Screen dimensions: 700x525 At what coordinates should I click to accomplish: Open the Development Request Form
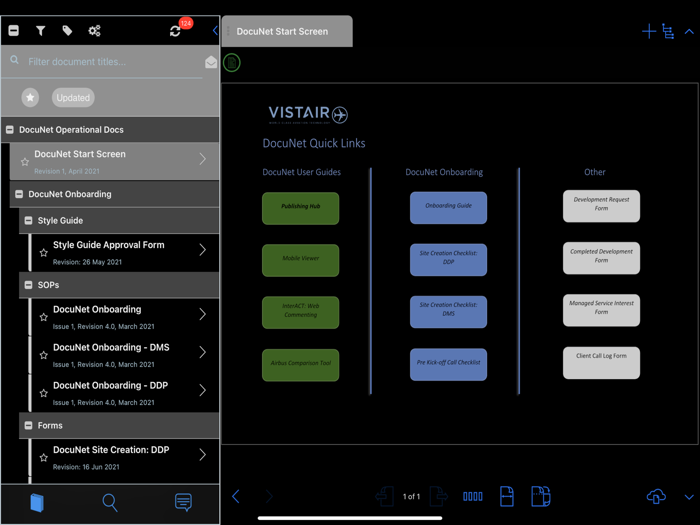(x=601, y=206)
